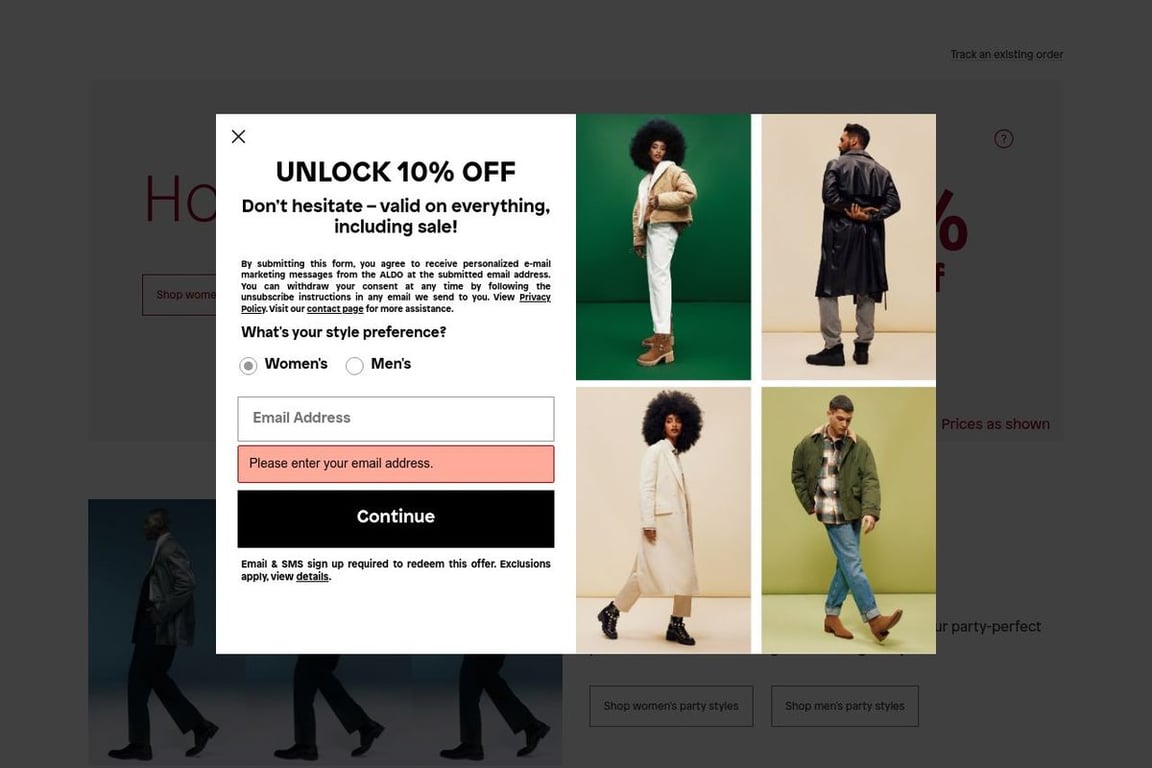Click the man in black leather coat photo

(x=849, y=247)
